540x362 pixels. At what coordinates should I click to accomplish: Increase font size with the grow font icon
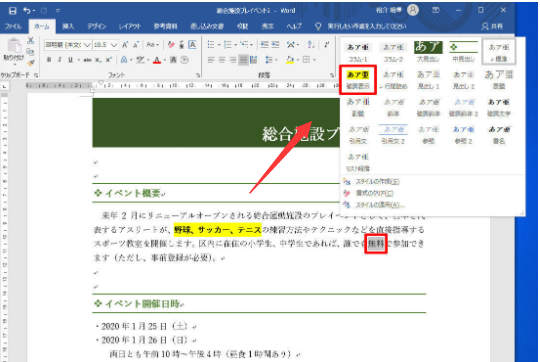tap(125, 45)
